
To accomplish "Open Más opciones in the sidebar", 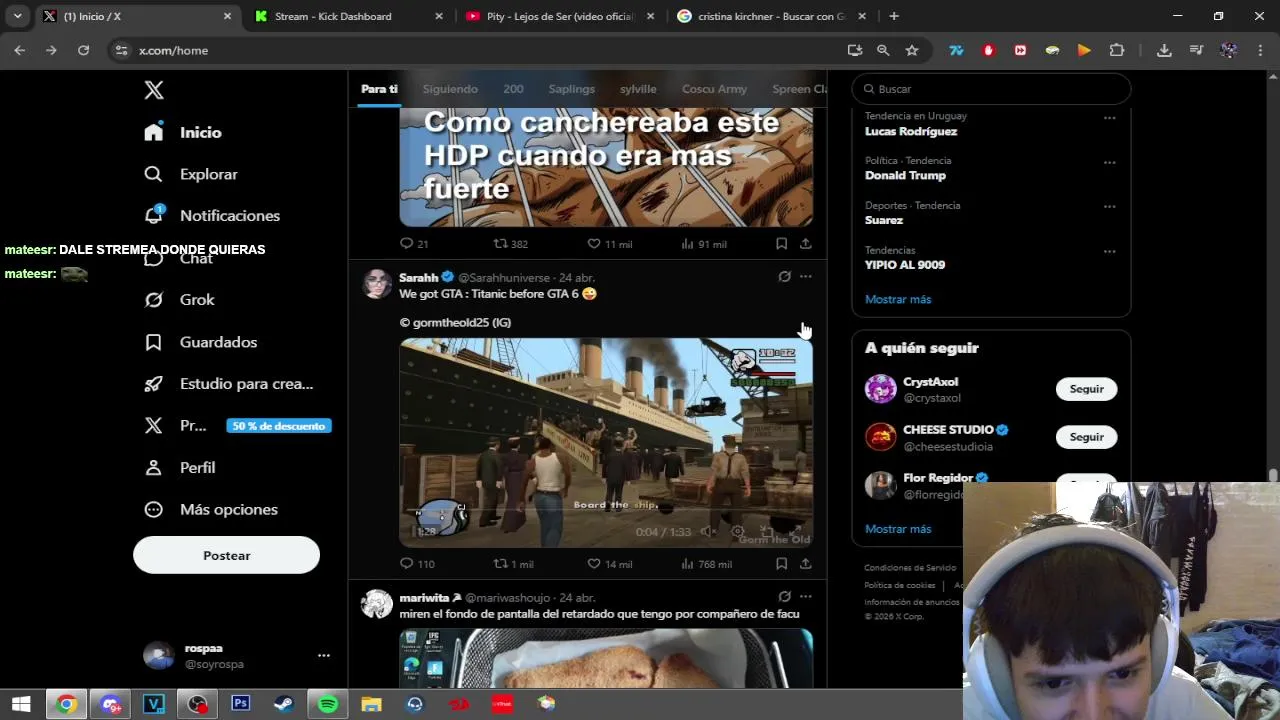I will tap(211, 510).
